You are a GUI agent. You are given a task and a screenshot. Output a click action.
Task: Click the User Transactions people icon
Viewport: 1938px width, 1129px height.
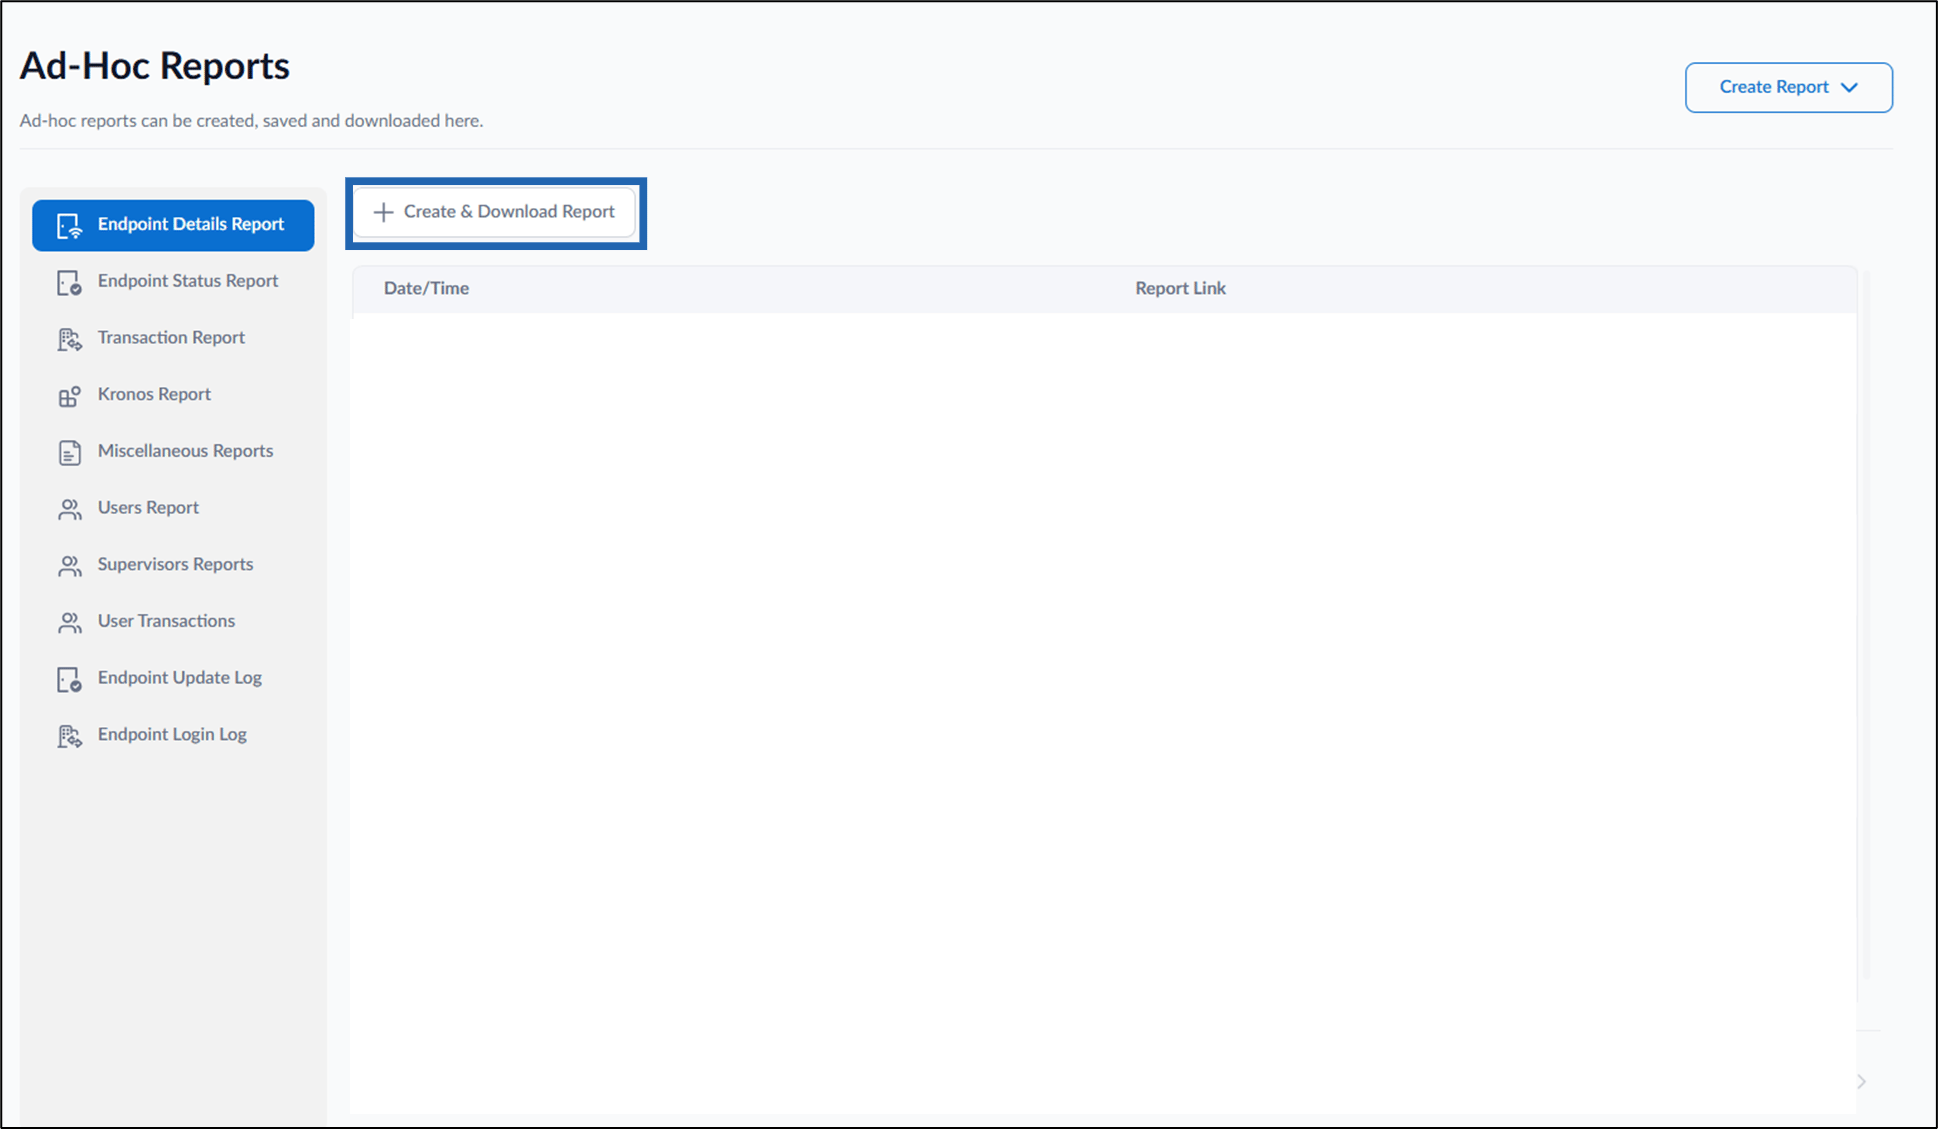(69, 622)
